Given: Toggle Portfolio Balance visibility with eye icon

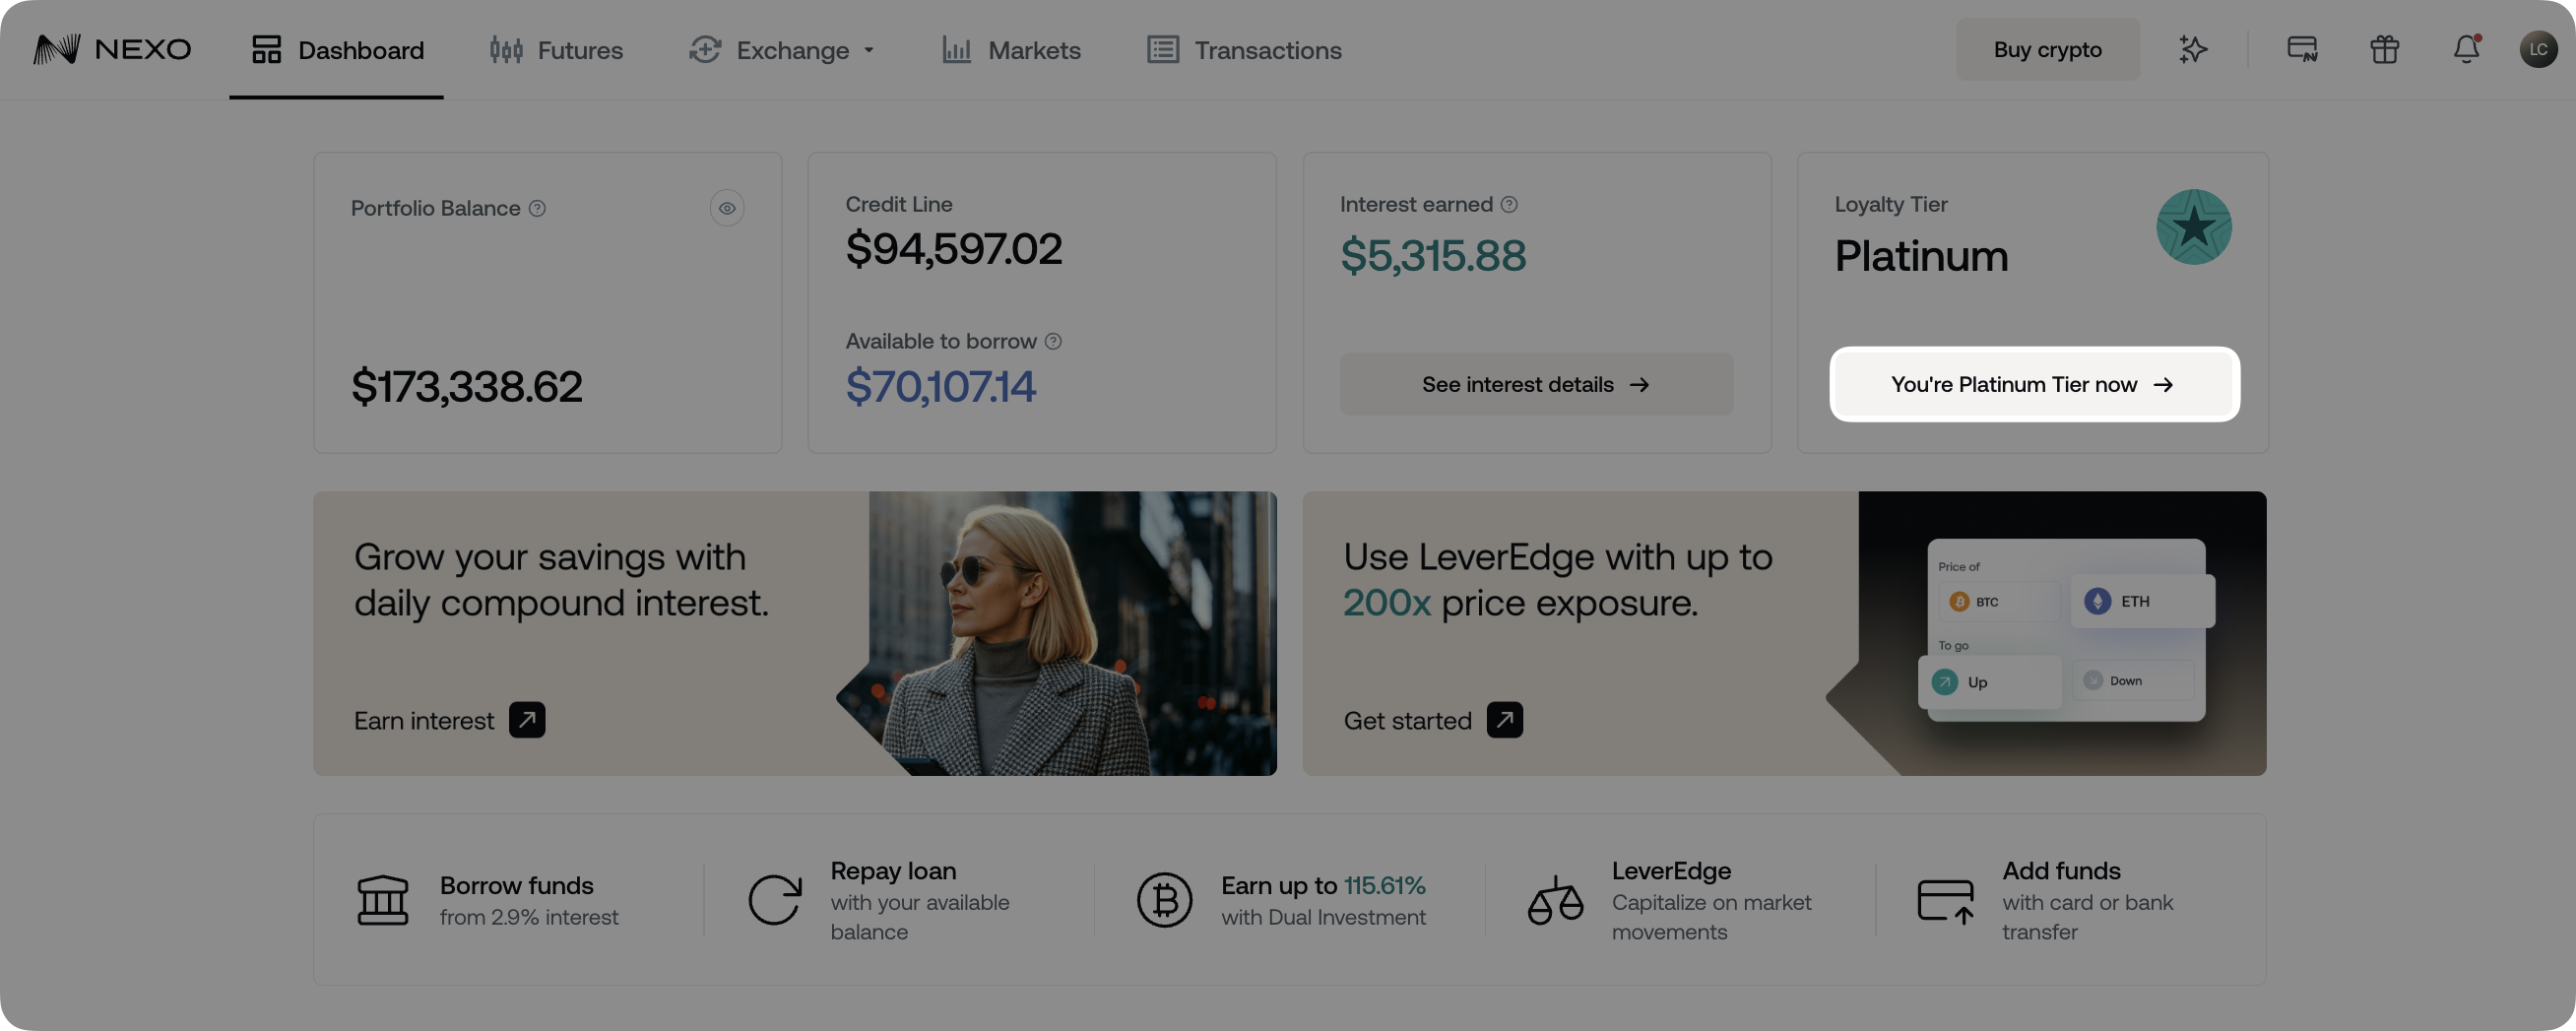Looking at the screenshot, I should (727, 208).
